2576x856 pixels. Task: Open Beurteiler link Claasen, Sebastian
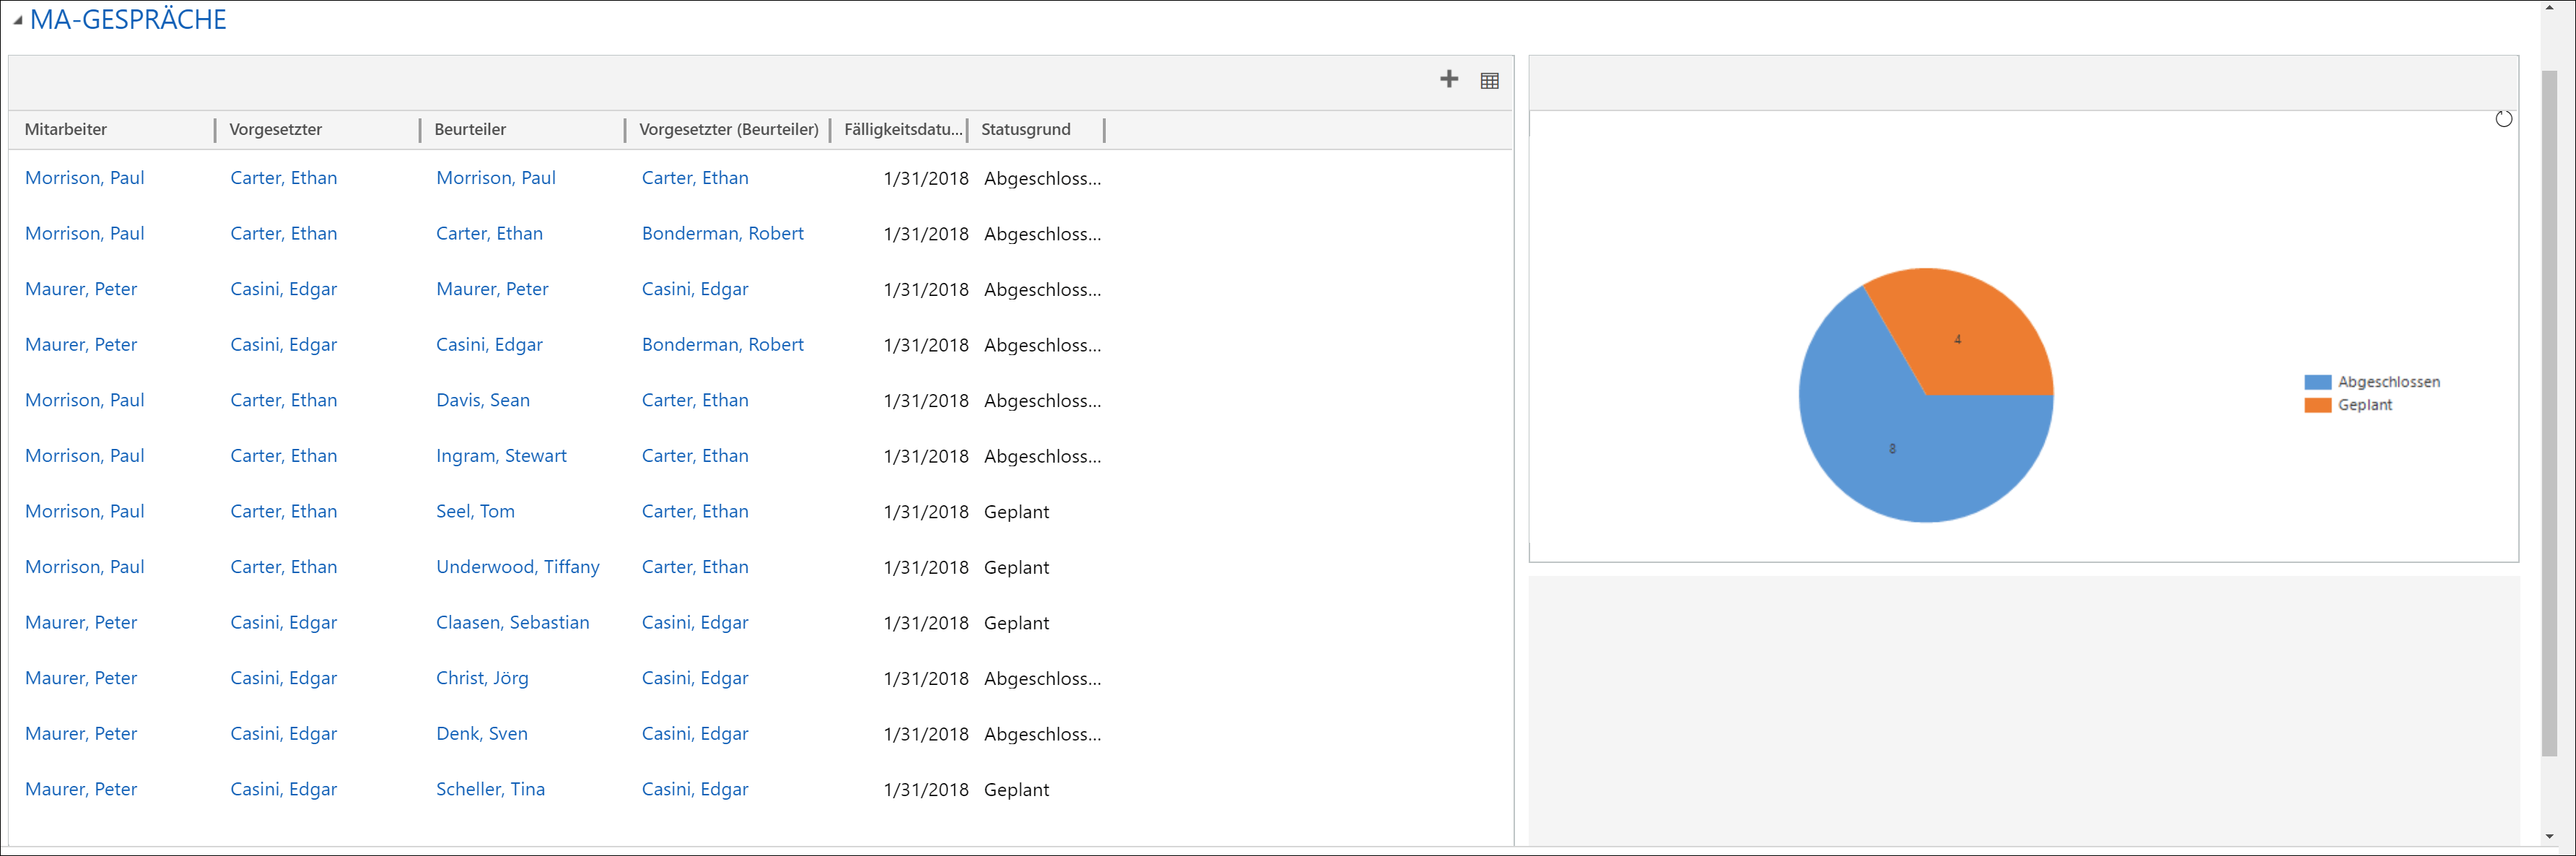513,622
